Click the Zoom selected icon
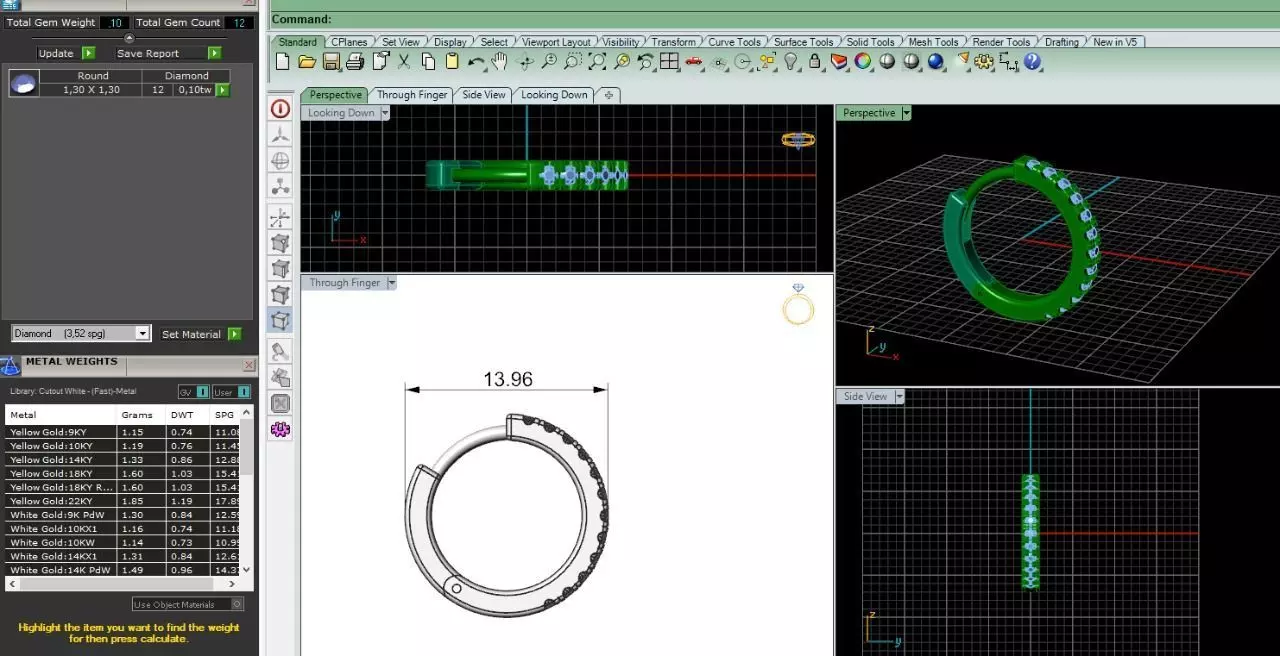Screen dimensions: 1280x656 622,62
